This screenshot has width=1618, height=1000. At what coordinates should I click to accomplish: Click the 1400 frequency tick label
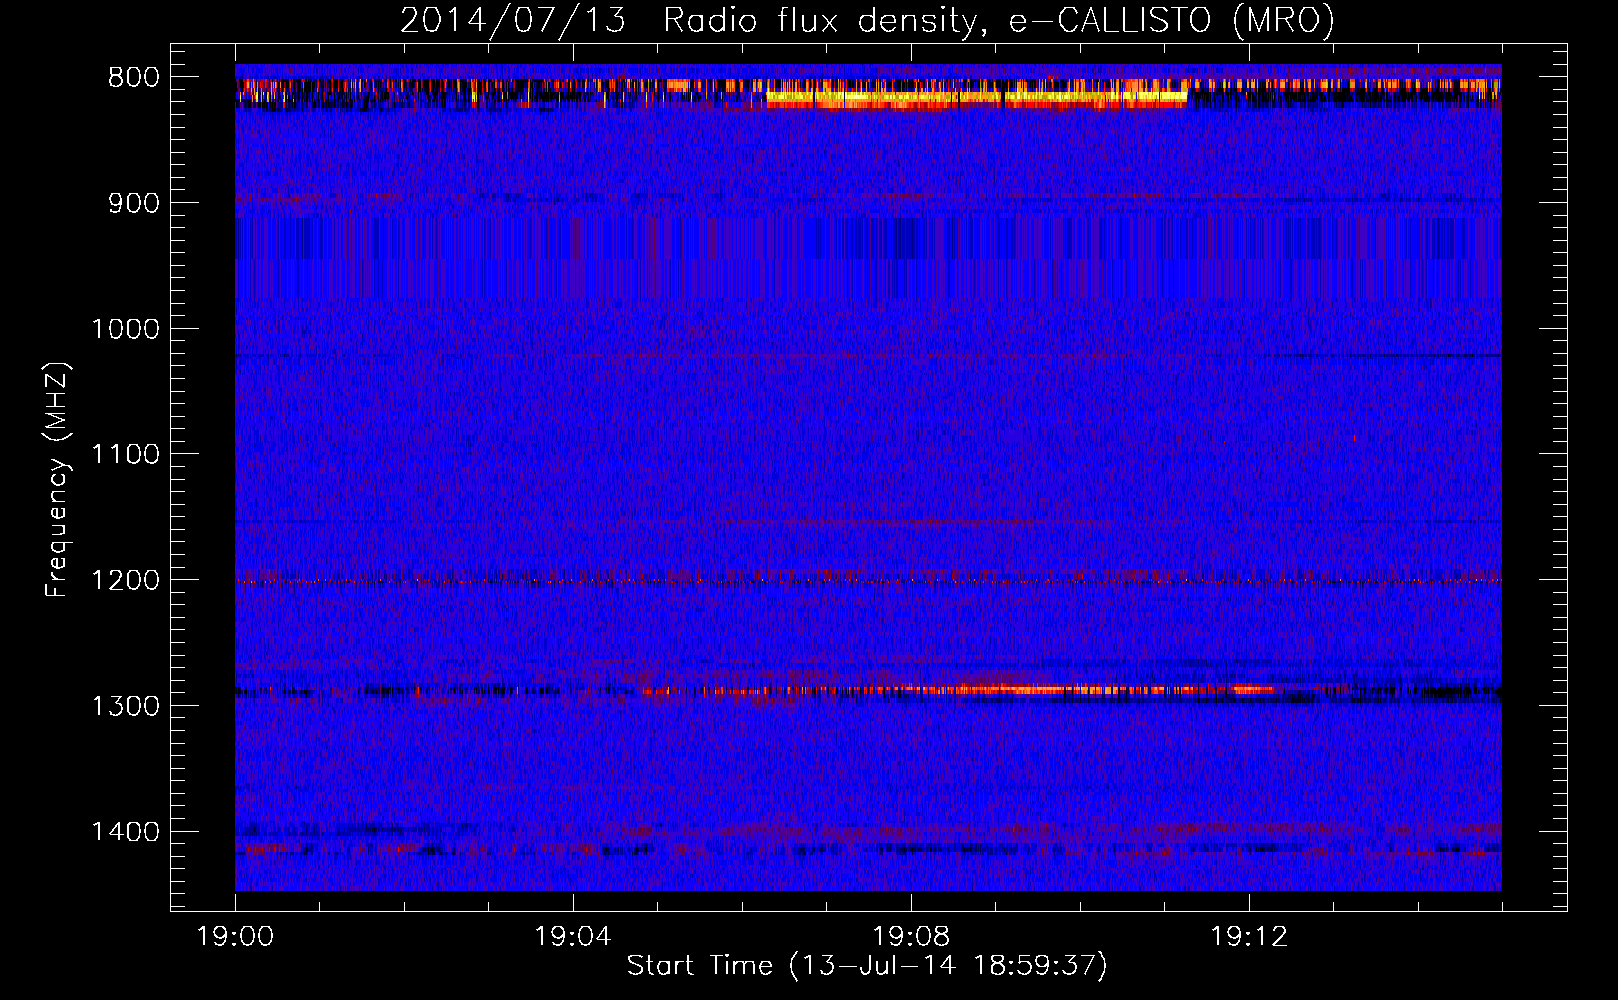point(125,832)
